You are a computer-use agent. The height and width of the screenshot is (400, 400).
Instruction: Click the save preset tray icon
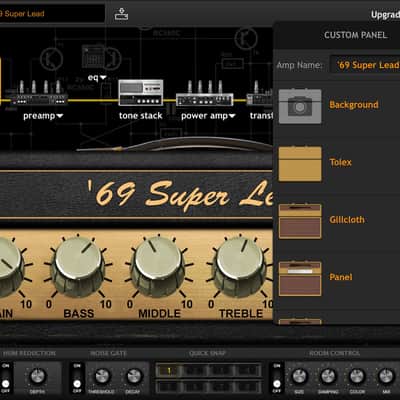121,14
